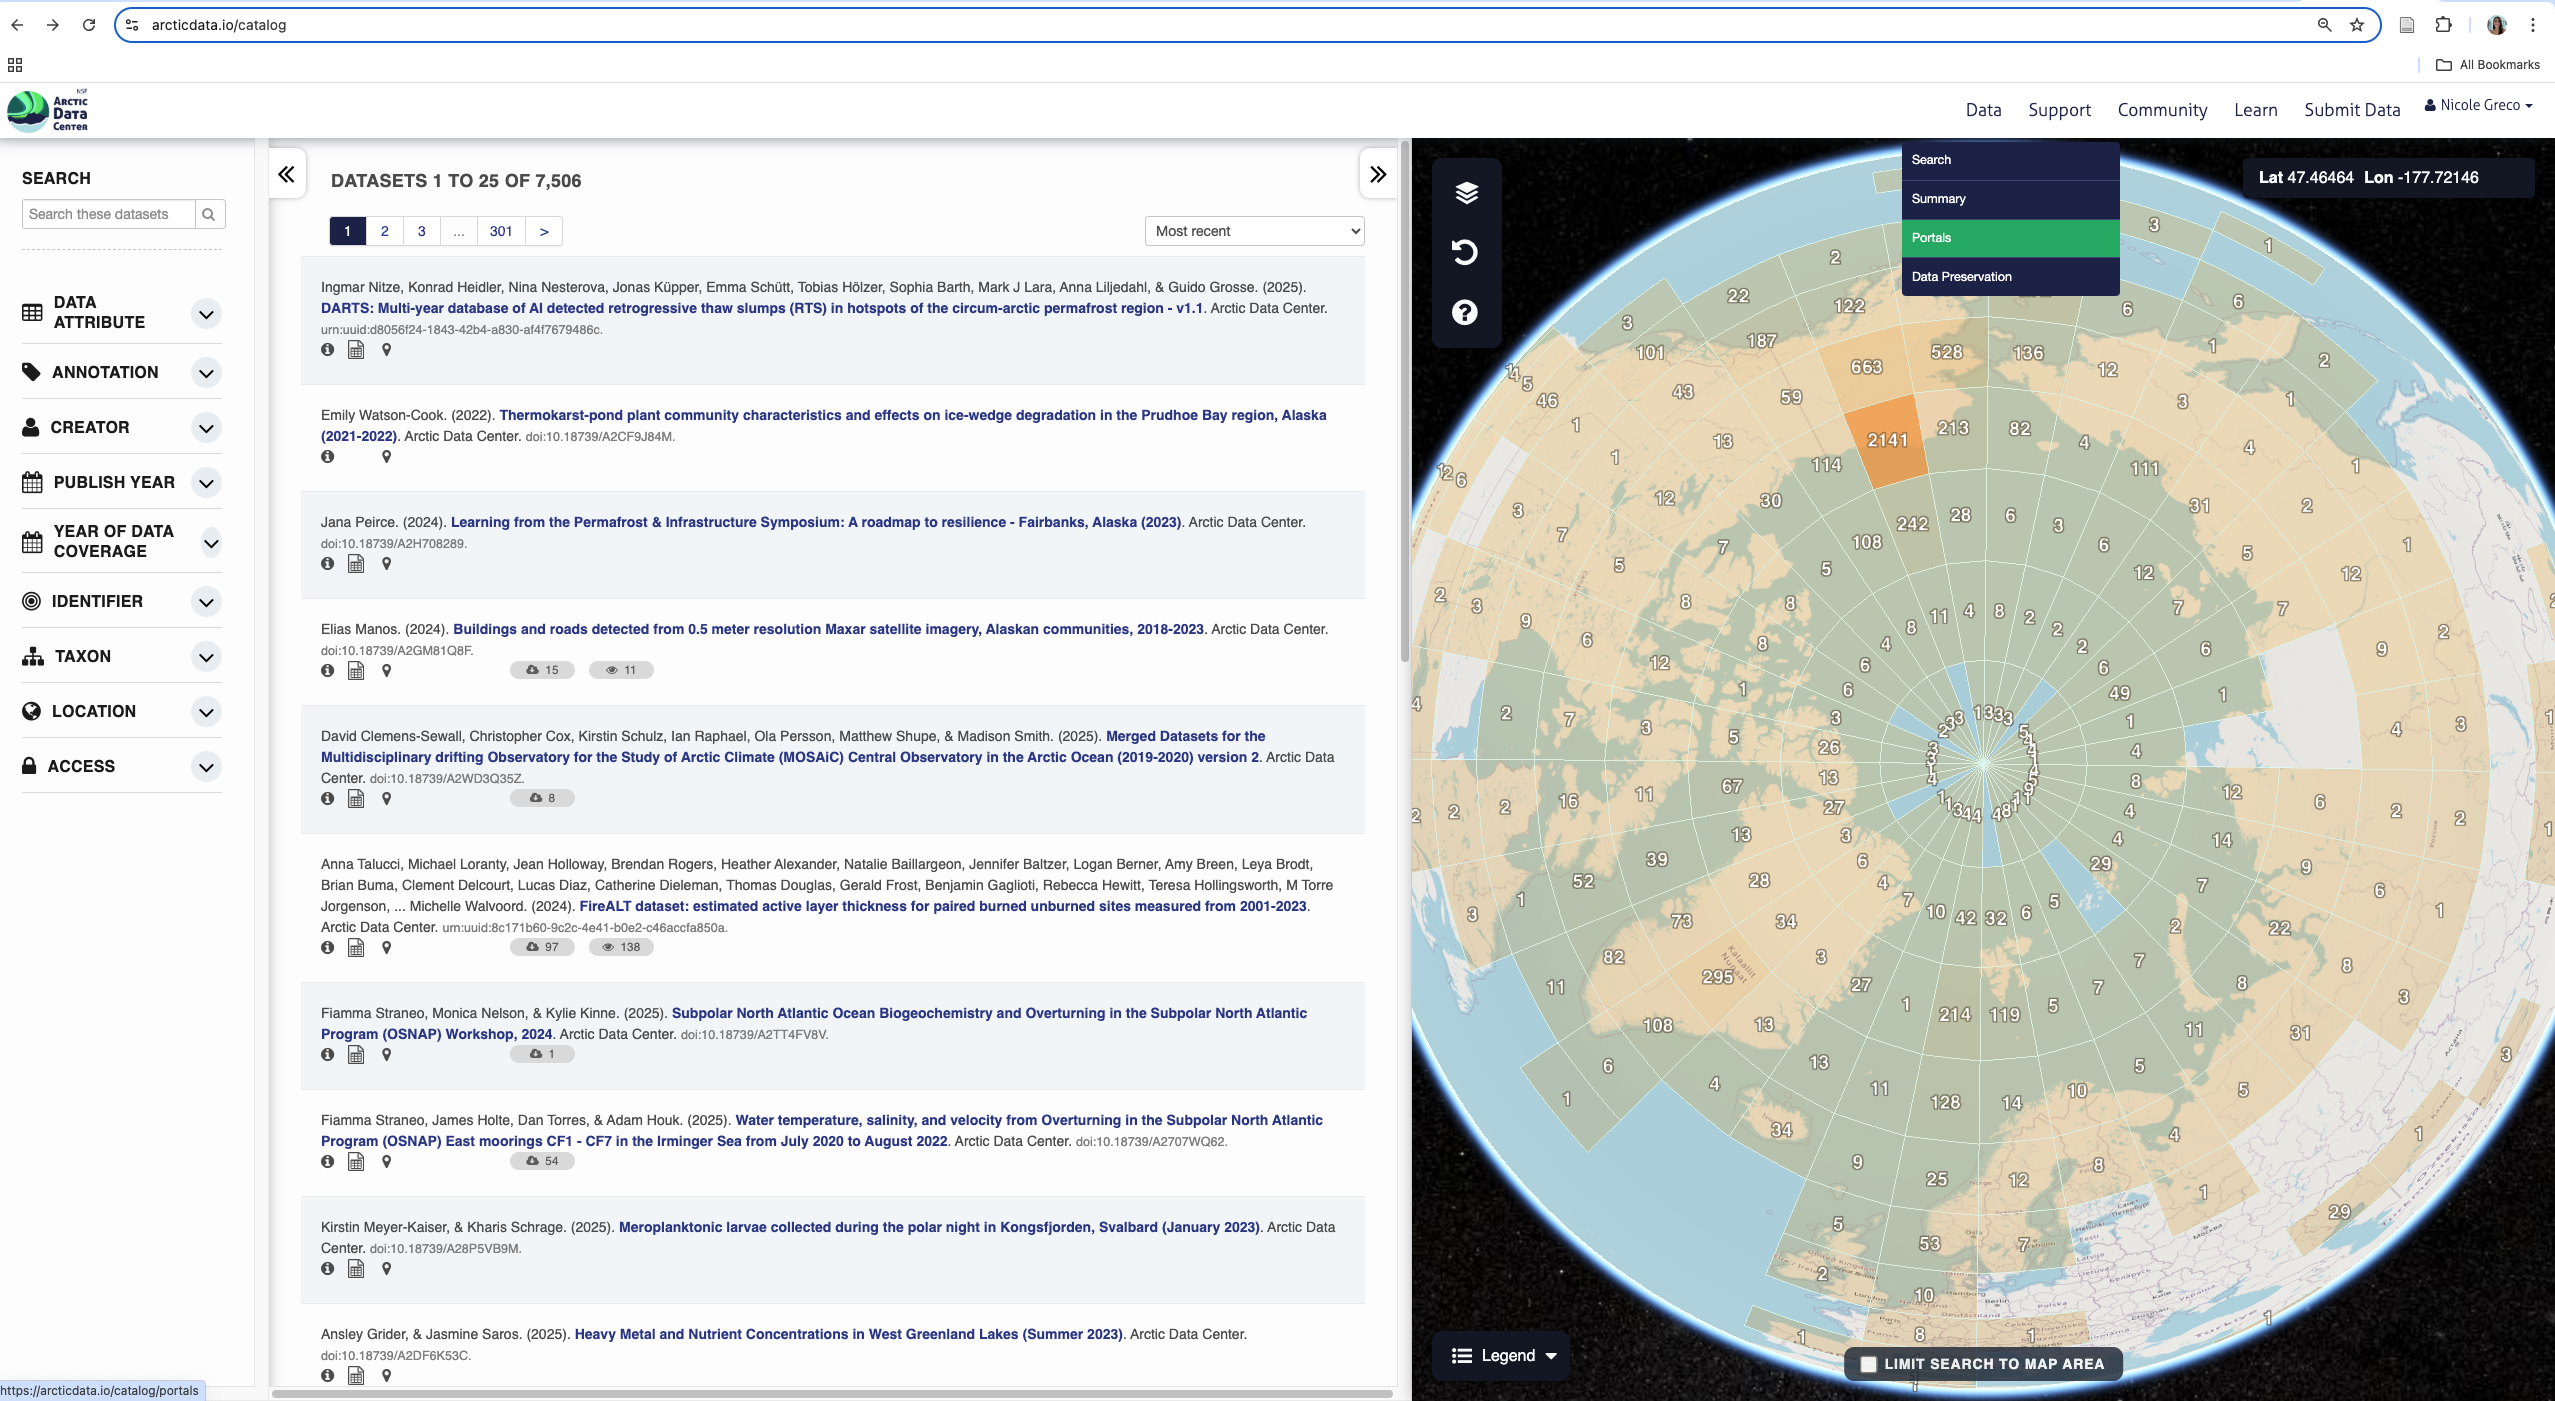The width and height of the screenshot is (2555, 1401).
Task: Click the Search these datasets field
Action: tap(108, 214)
